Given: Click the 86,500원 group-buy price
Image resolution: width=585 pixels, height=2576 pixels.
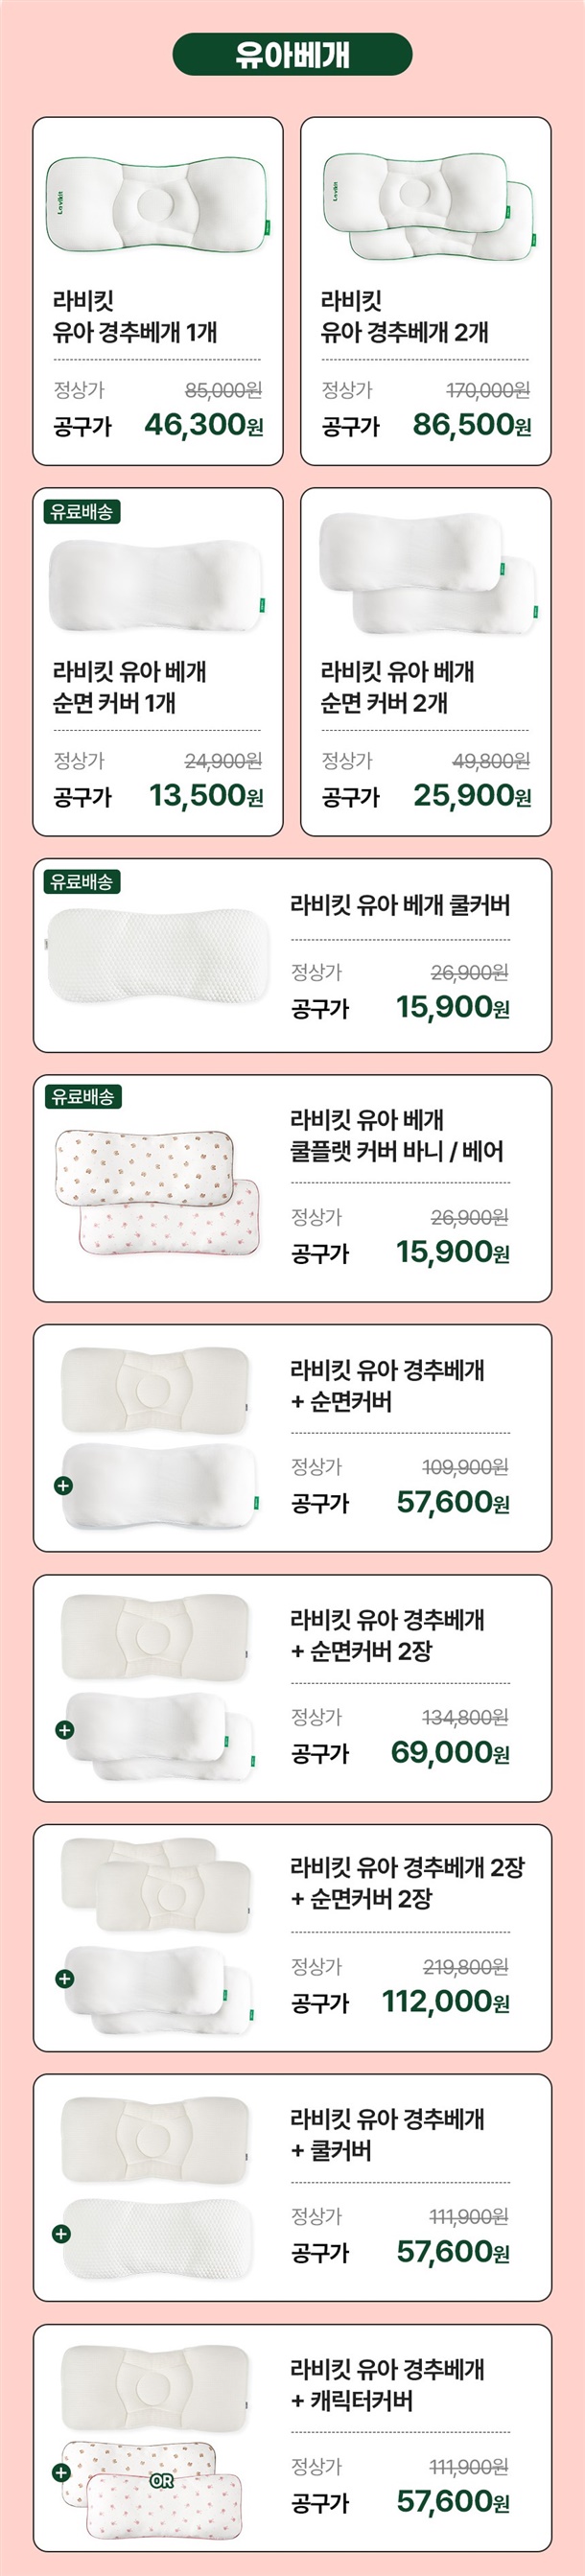Looking at the screenshot, I should coord(471,425).
